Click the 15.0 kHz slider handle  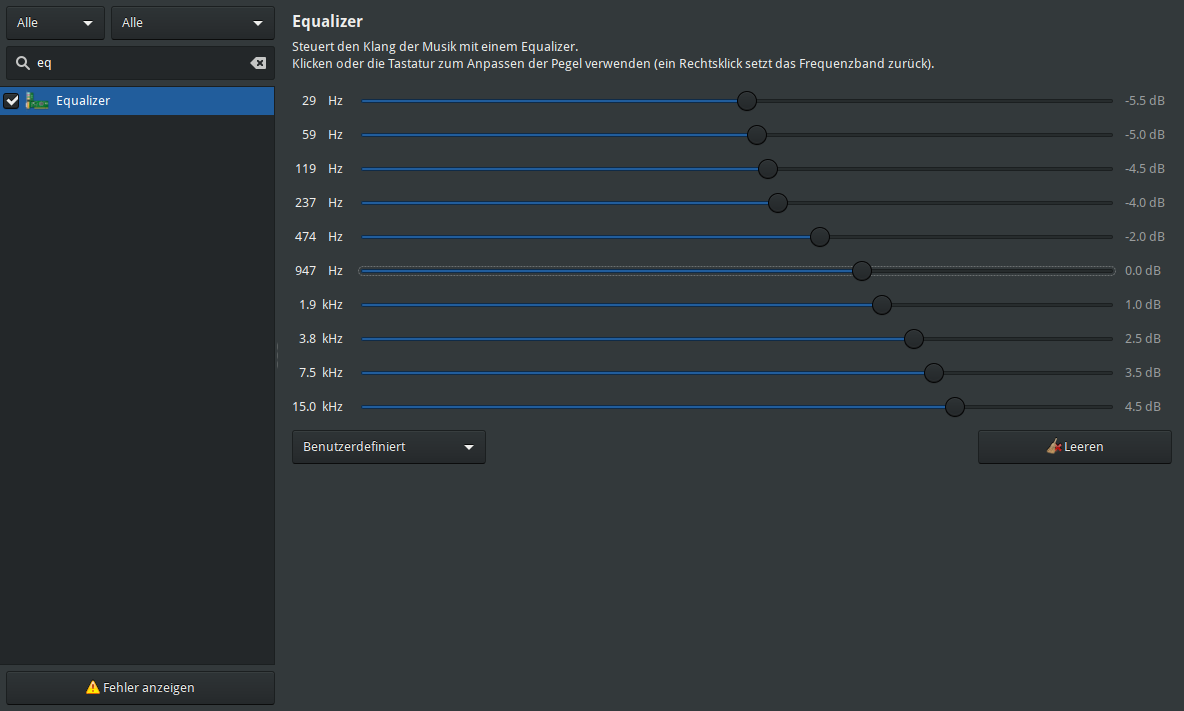(954, 407)
